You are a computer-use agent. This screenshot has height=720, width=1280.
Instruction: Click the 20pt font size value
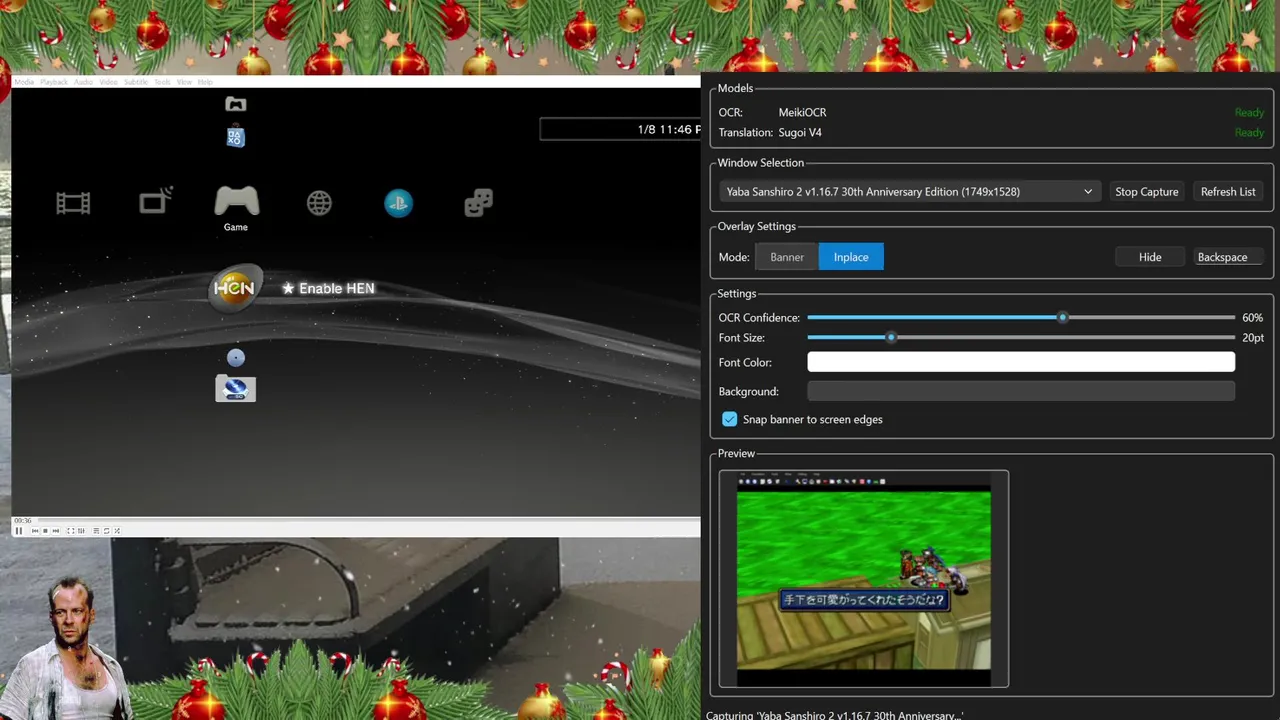[x=1253, y=337]
